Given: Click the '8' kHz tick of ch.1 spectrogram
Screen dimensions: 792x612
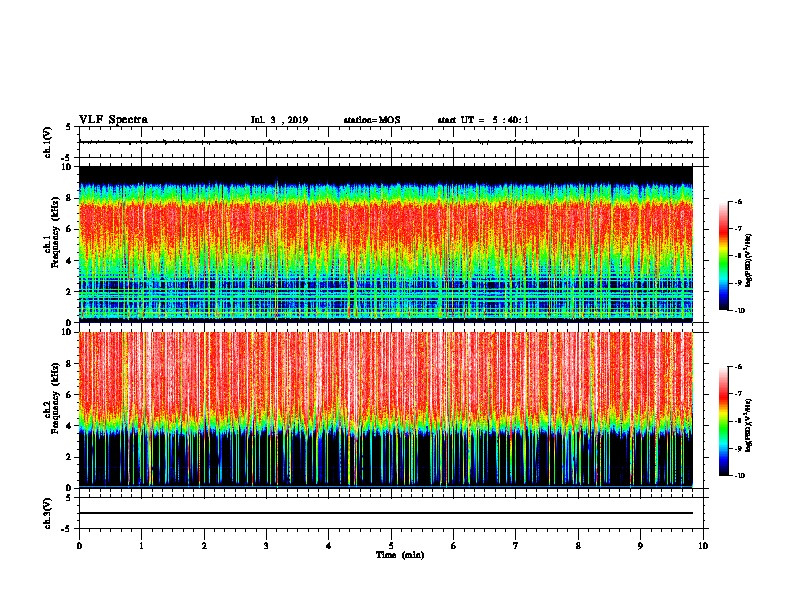Looking at the screenshot, I should point(69,198).
